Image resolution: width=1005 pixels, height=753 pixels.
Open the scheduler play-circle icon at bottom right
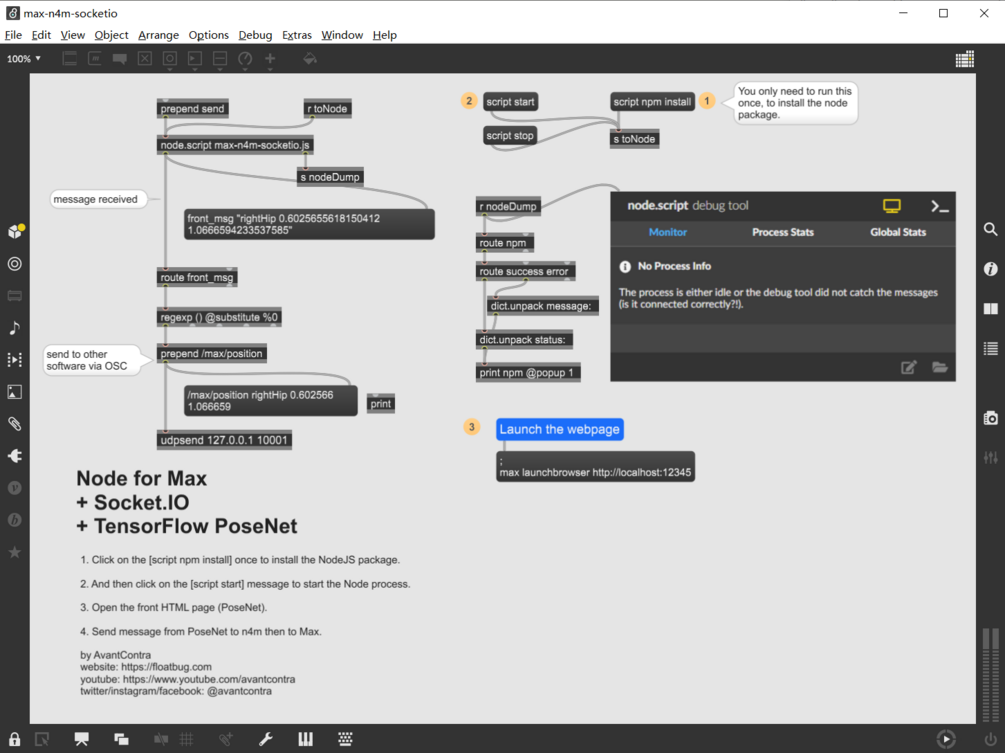(946, 739)
